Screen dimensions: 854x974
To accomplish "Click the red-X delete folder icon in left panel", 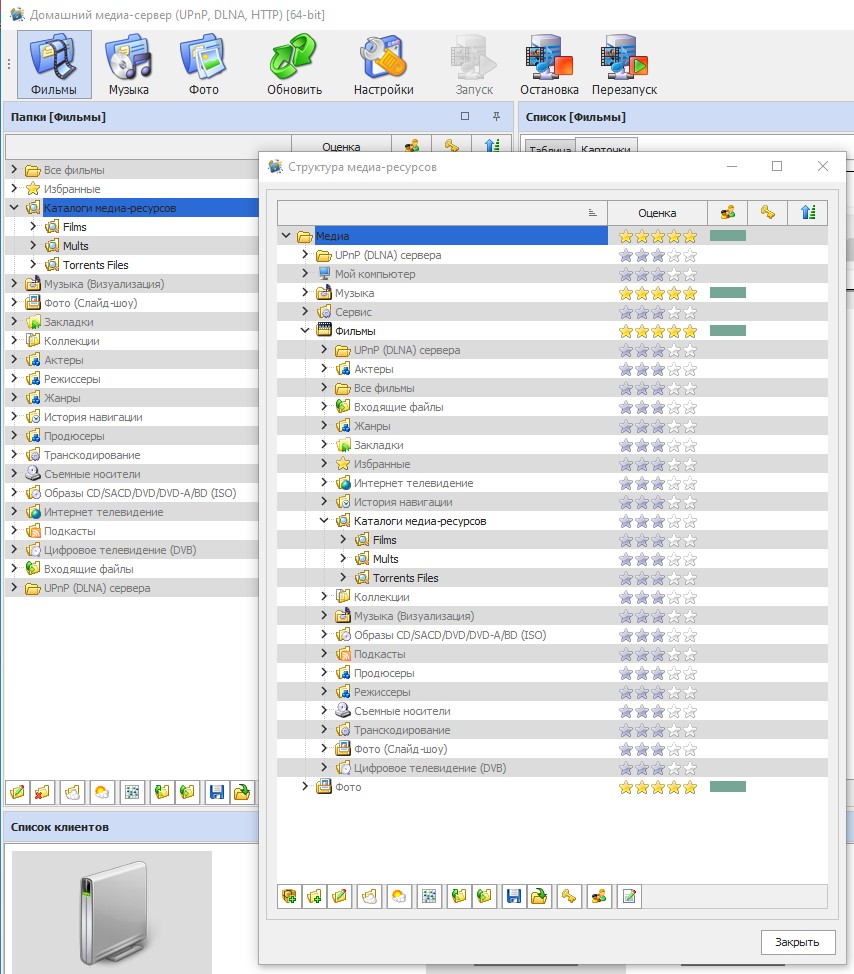I will (x=43, y=792).
